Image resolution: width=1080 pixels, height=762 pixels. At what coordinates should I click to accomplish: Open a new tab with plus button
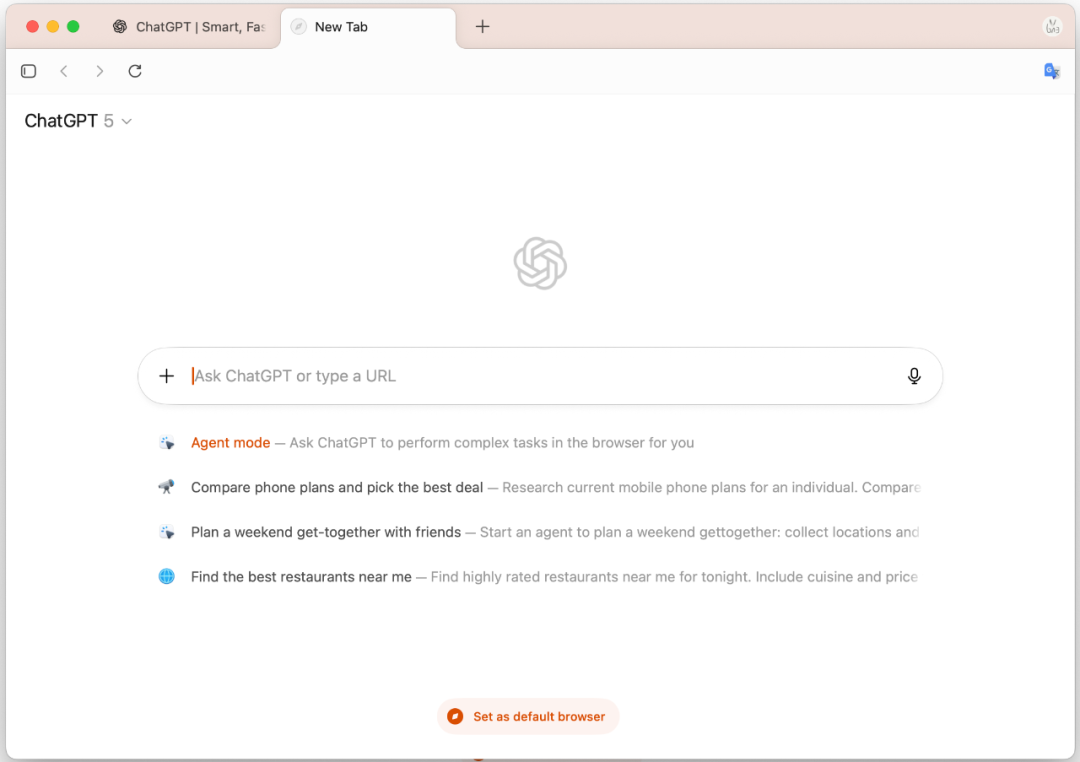(x=482, y=27)
